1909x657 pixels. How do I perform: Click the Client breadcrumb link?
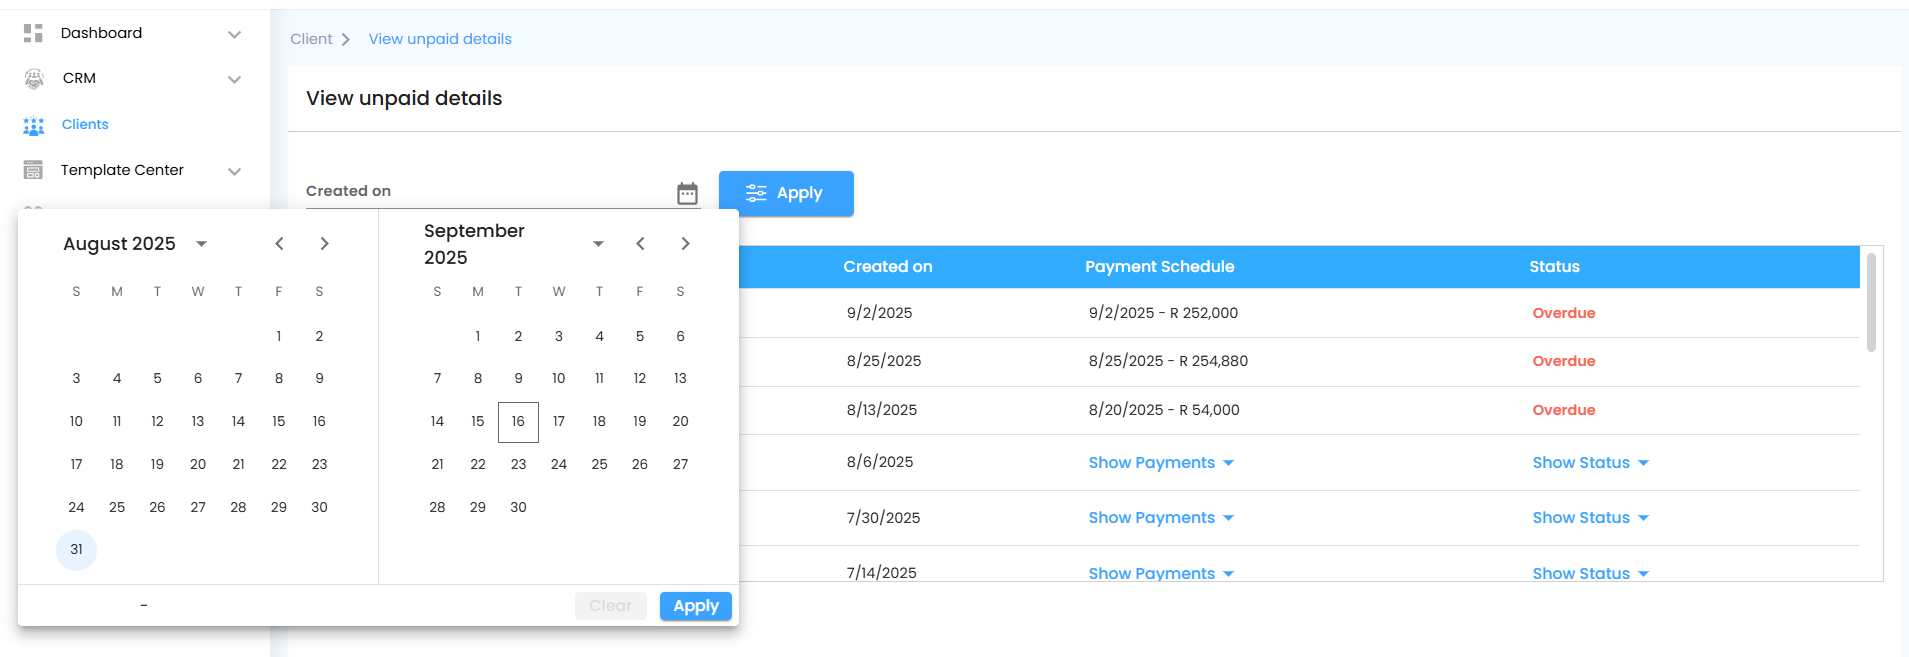311,39
